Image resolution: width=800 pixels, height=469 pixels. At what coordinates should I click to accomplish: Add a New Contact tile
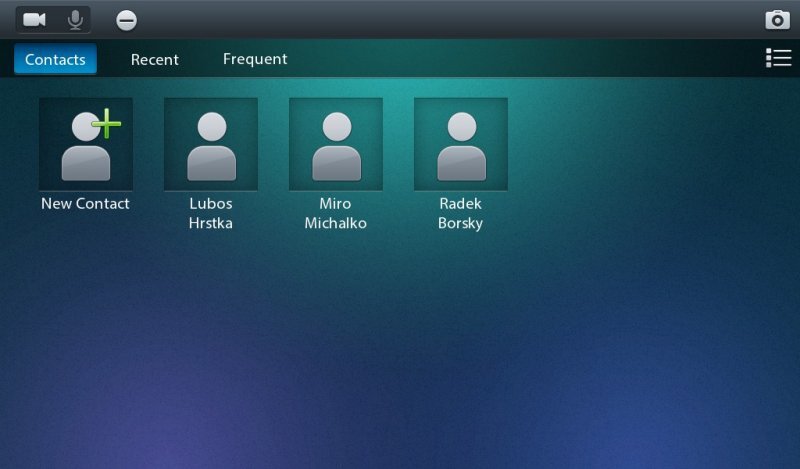[x=86, y=144]
